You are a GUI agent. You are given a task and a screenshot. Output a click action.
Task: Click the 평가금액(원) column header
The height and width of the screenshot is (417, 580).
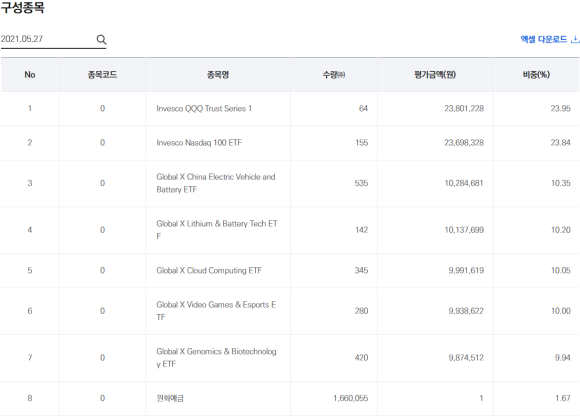pos(435,75)
